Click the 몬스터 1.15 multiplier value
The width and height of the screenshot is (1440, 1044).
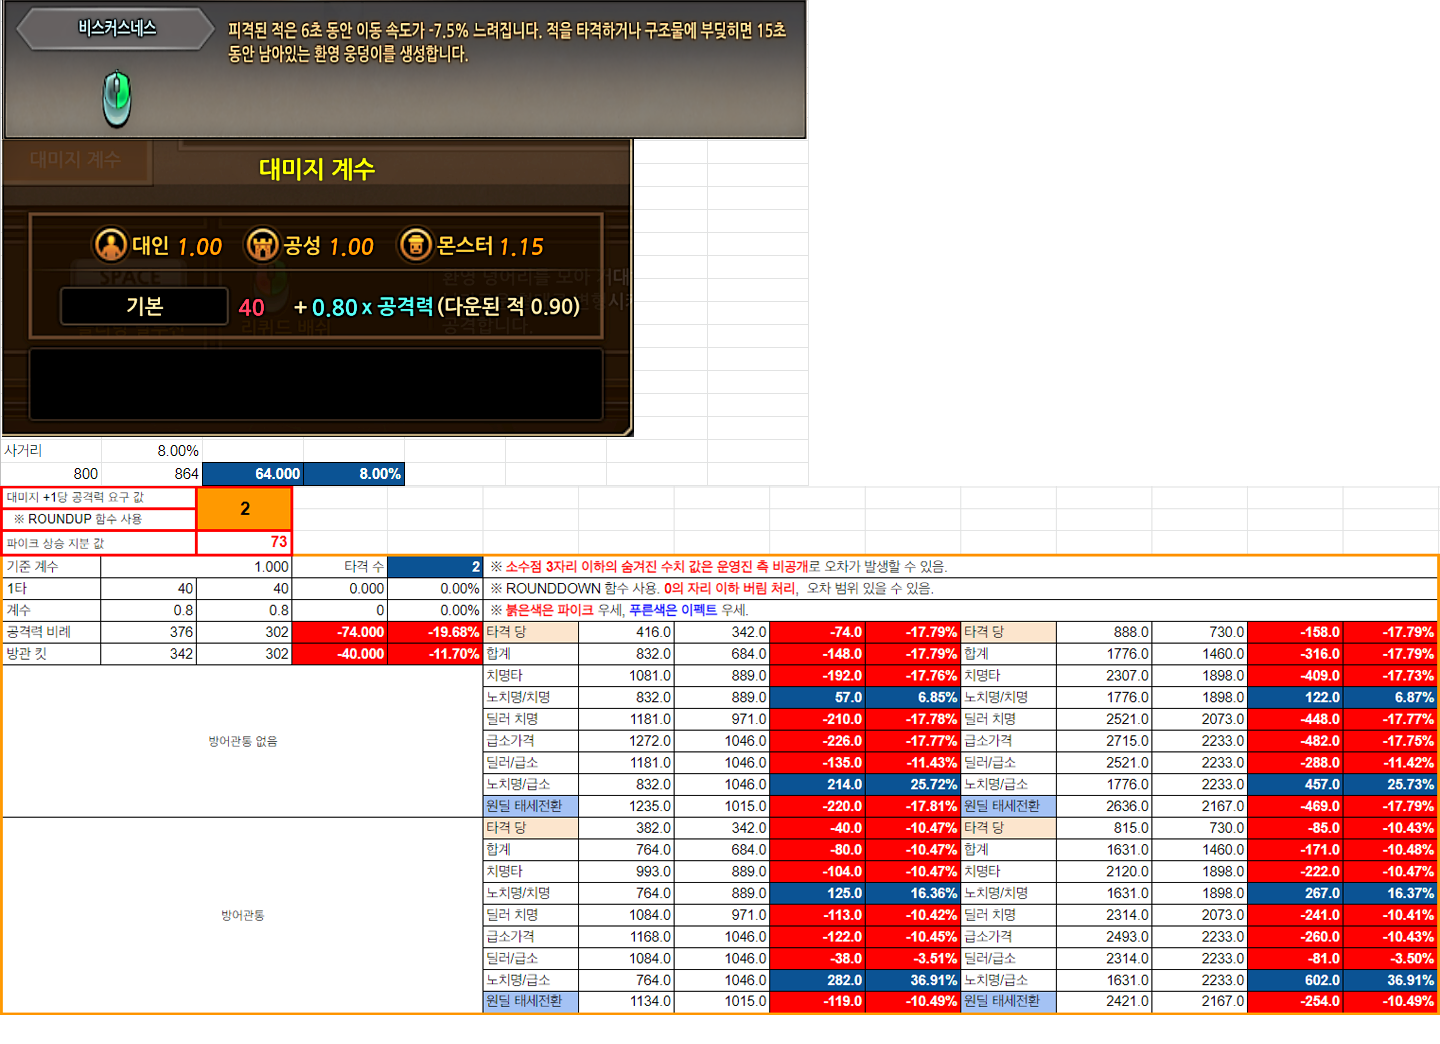coord(521,247)
